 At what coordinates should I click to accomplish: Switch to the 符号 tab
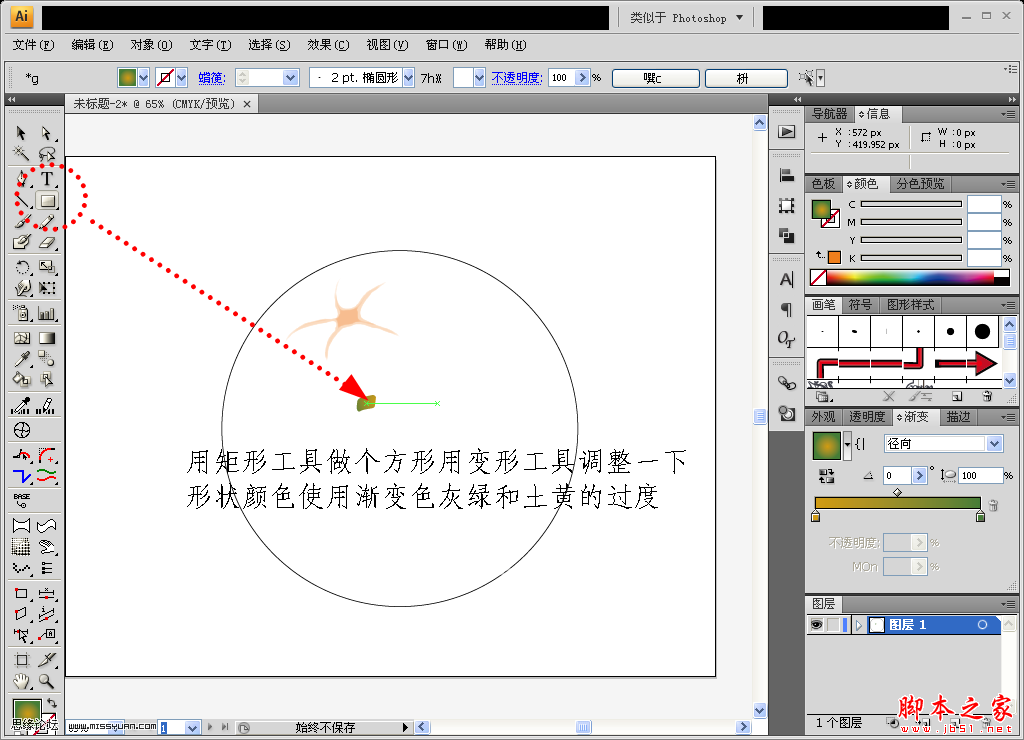tap(860, 304)
